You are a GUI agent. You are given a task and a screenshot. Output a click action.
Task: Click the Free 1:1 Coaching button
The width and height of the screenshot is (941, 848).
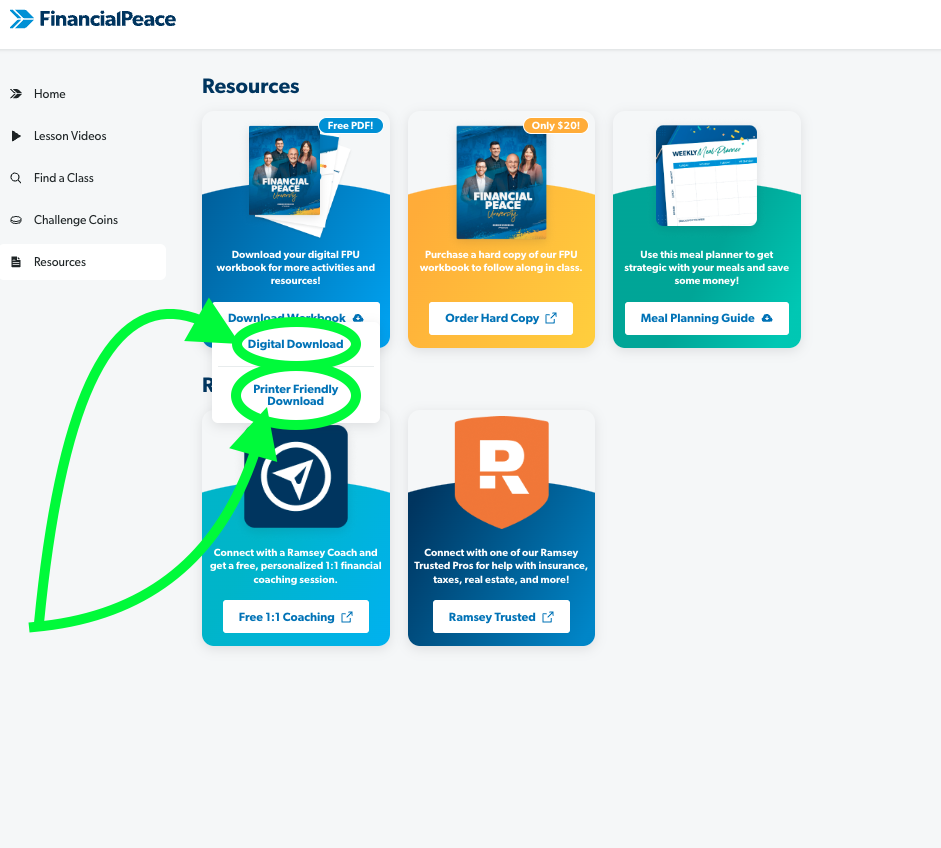pyautogui.click(x=296, y=617)
